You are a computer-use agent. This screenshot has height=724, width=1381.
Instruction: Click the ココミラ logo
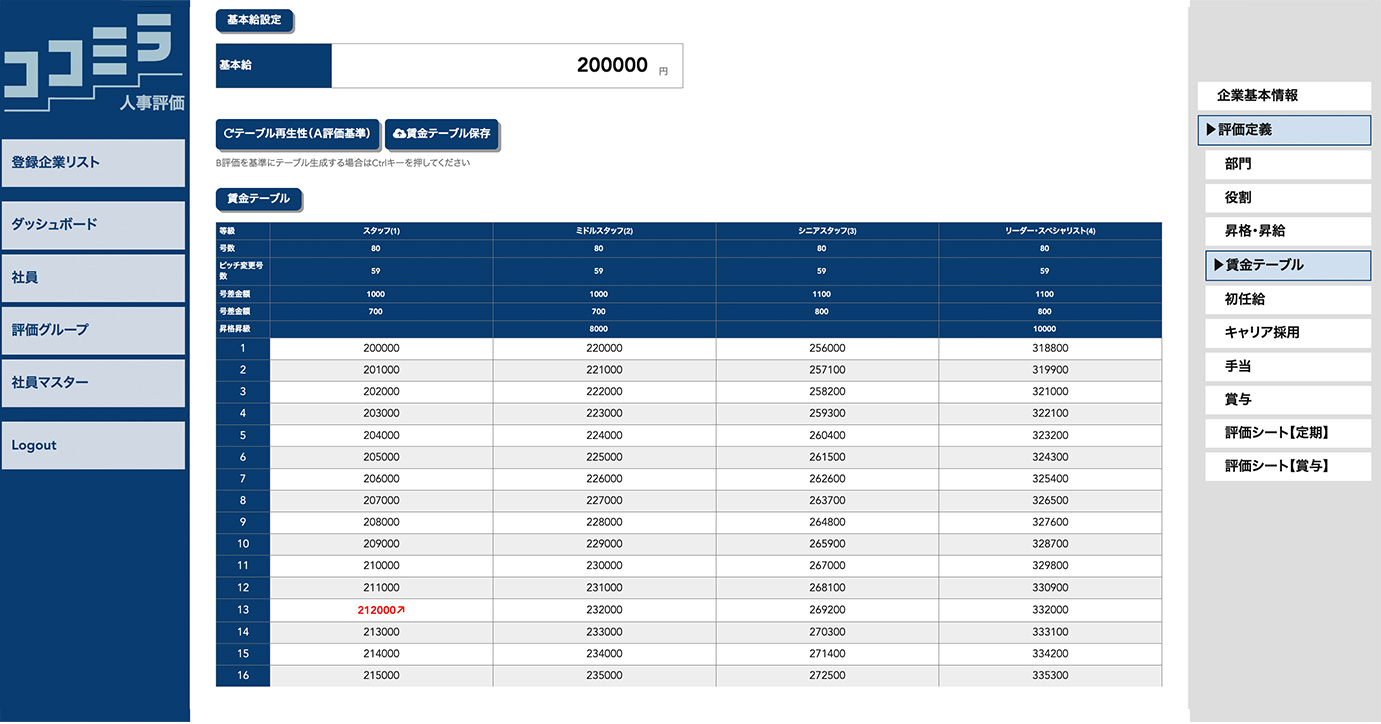coord(93,68)
